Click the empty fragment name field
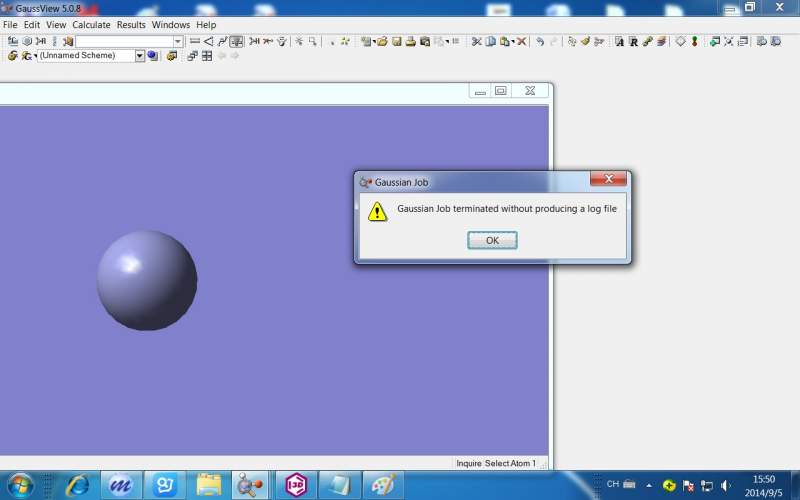Viewport: 800px width, 500px height. 124,41
